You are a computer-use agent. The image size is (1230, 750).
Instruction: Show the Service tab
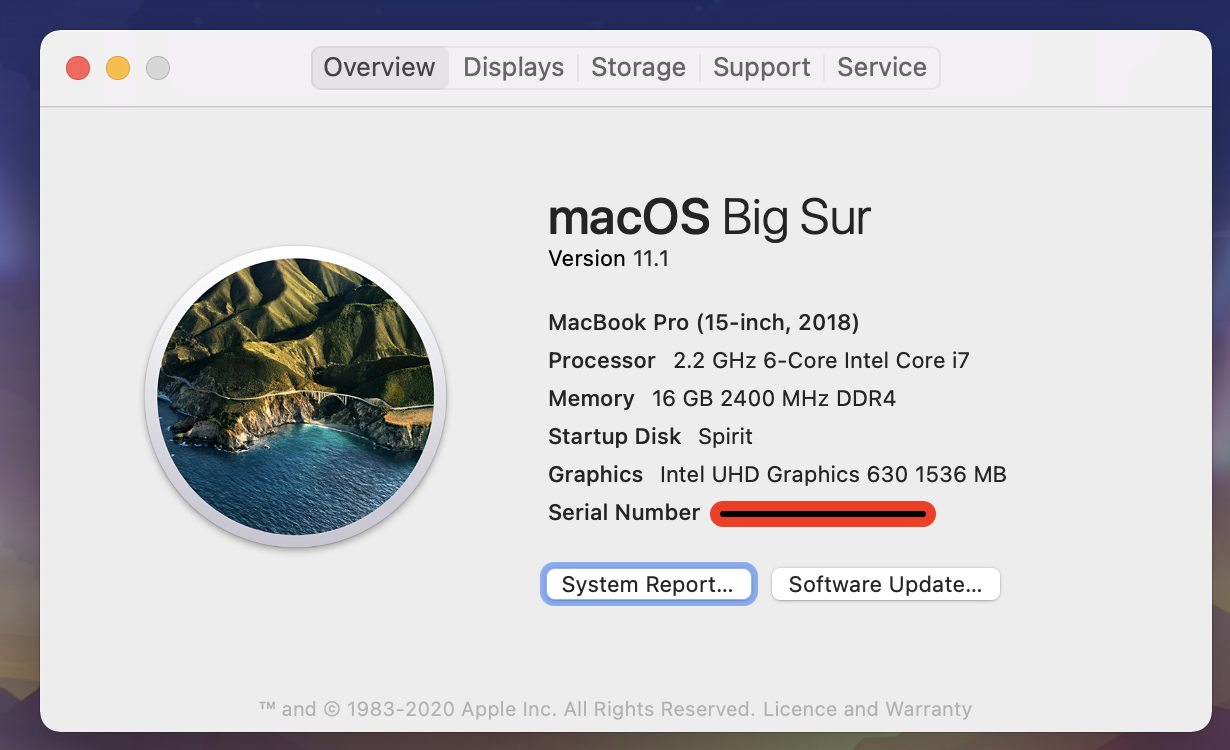pos(881,68)
